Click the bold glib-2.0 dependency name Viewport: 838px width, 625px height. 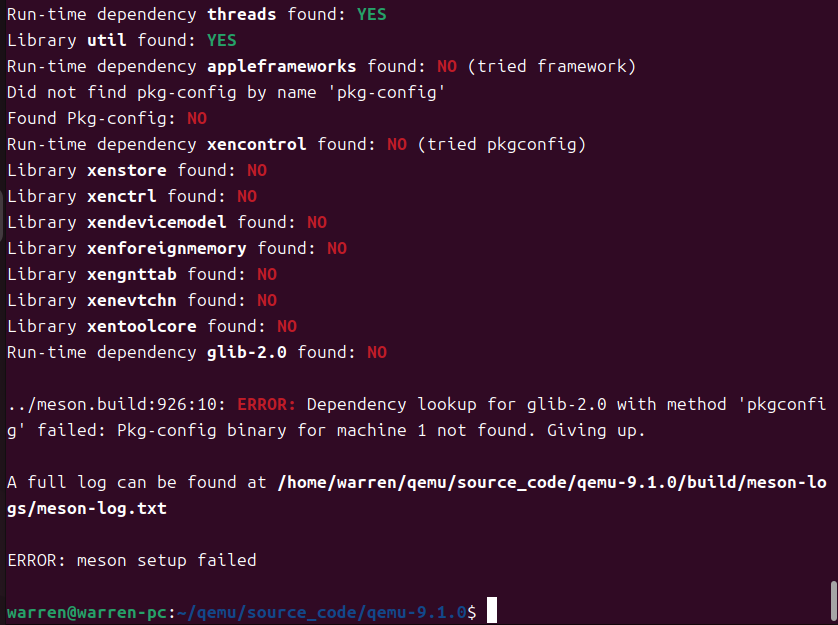[x=246, y=352]
